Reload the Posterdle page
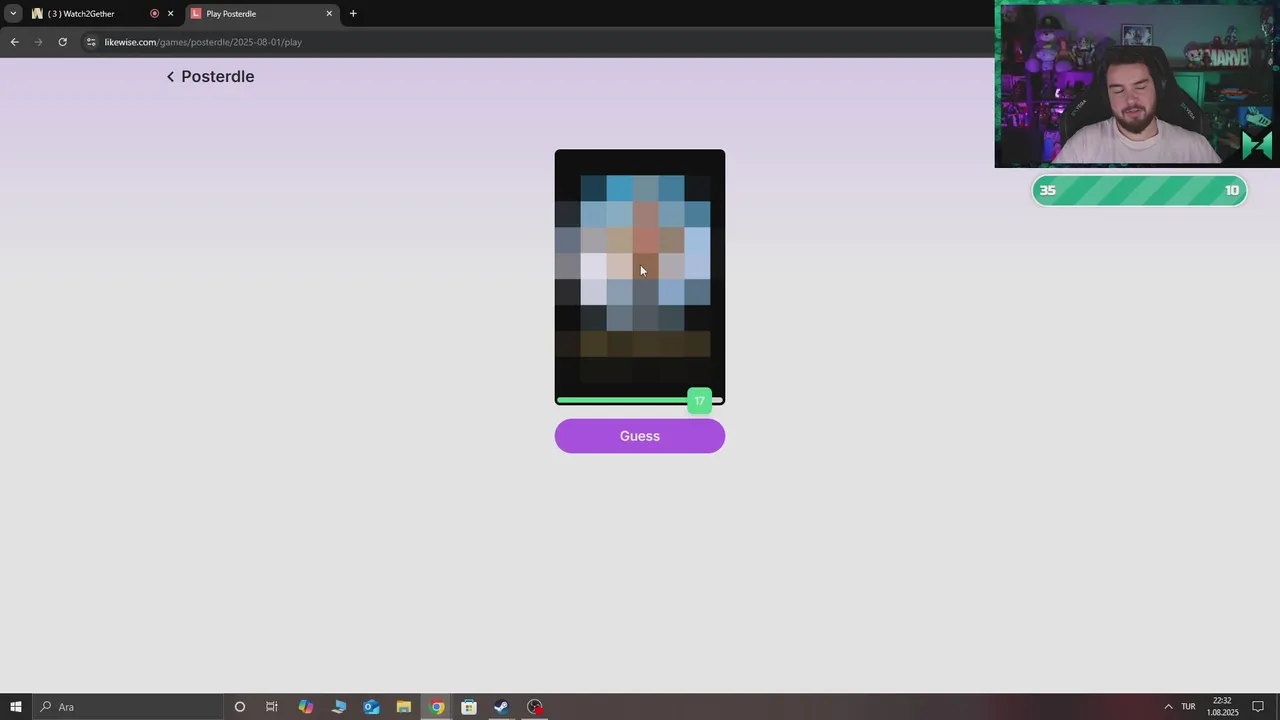 [62, 42]
